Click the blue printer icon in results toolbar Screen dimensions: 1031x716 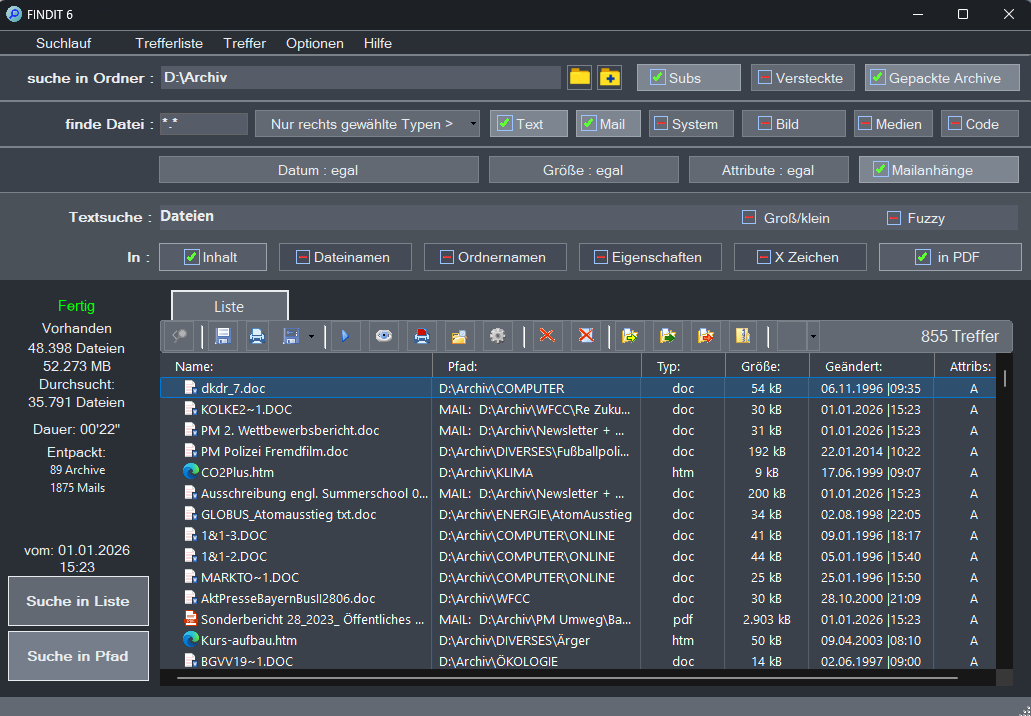pyautogui.click(x=257, y=337)
